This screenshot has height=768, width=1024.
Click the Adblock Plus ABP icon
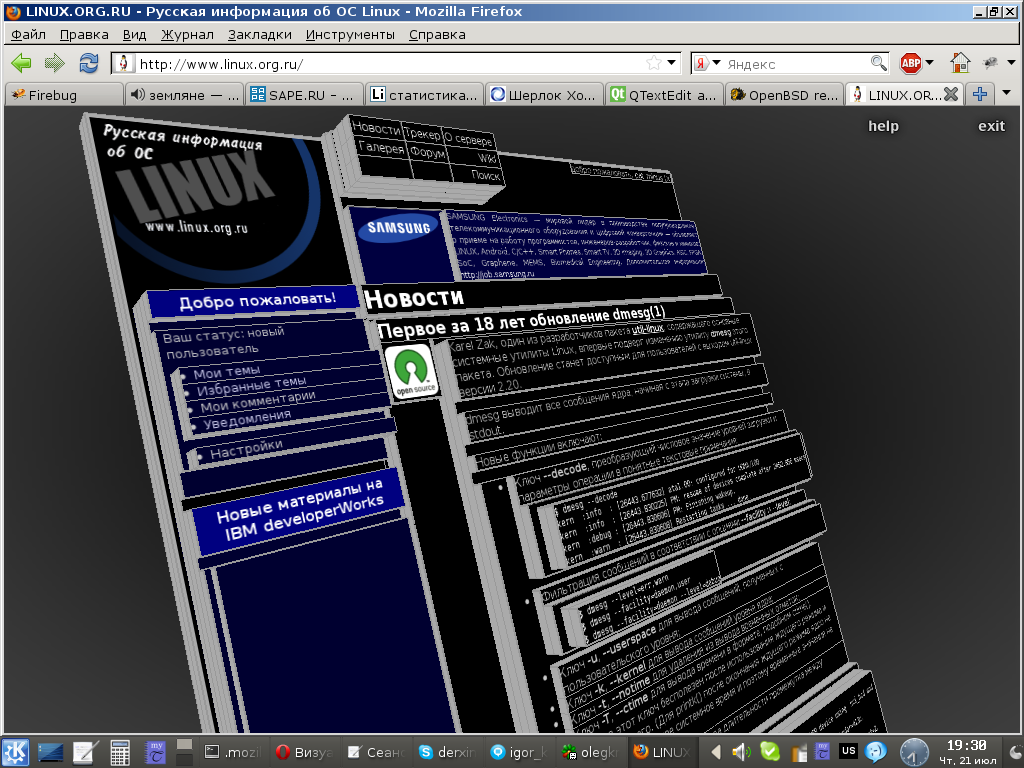[x=910, y=63]
